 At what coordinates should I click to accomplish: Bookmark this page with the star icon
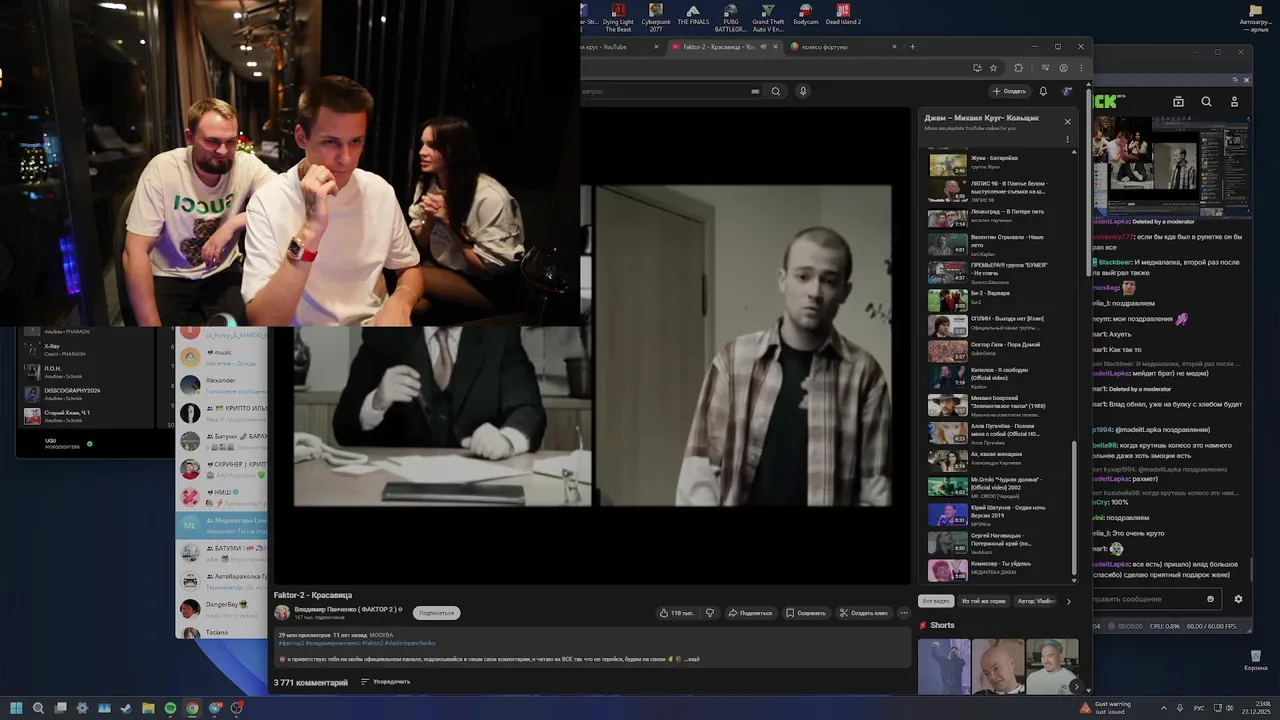pos(993,68)
